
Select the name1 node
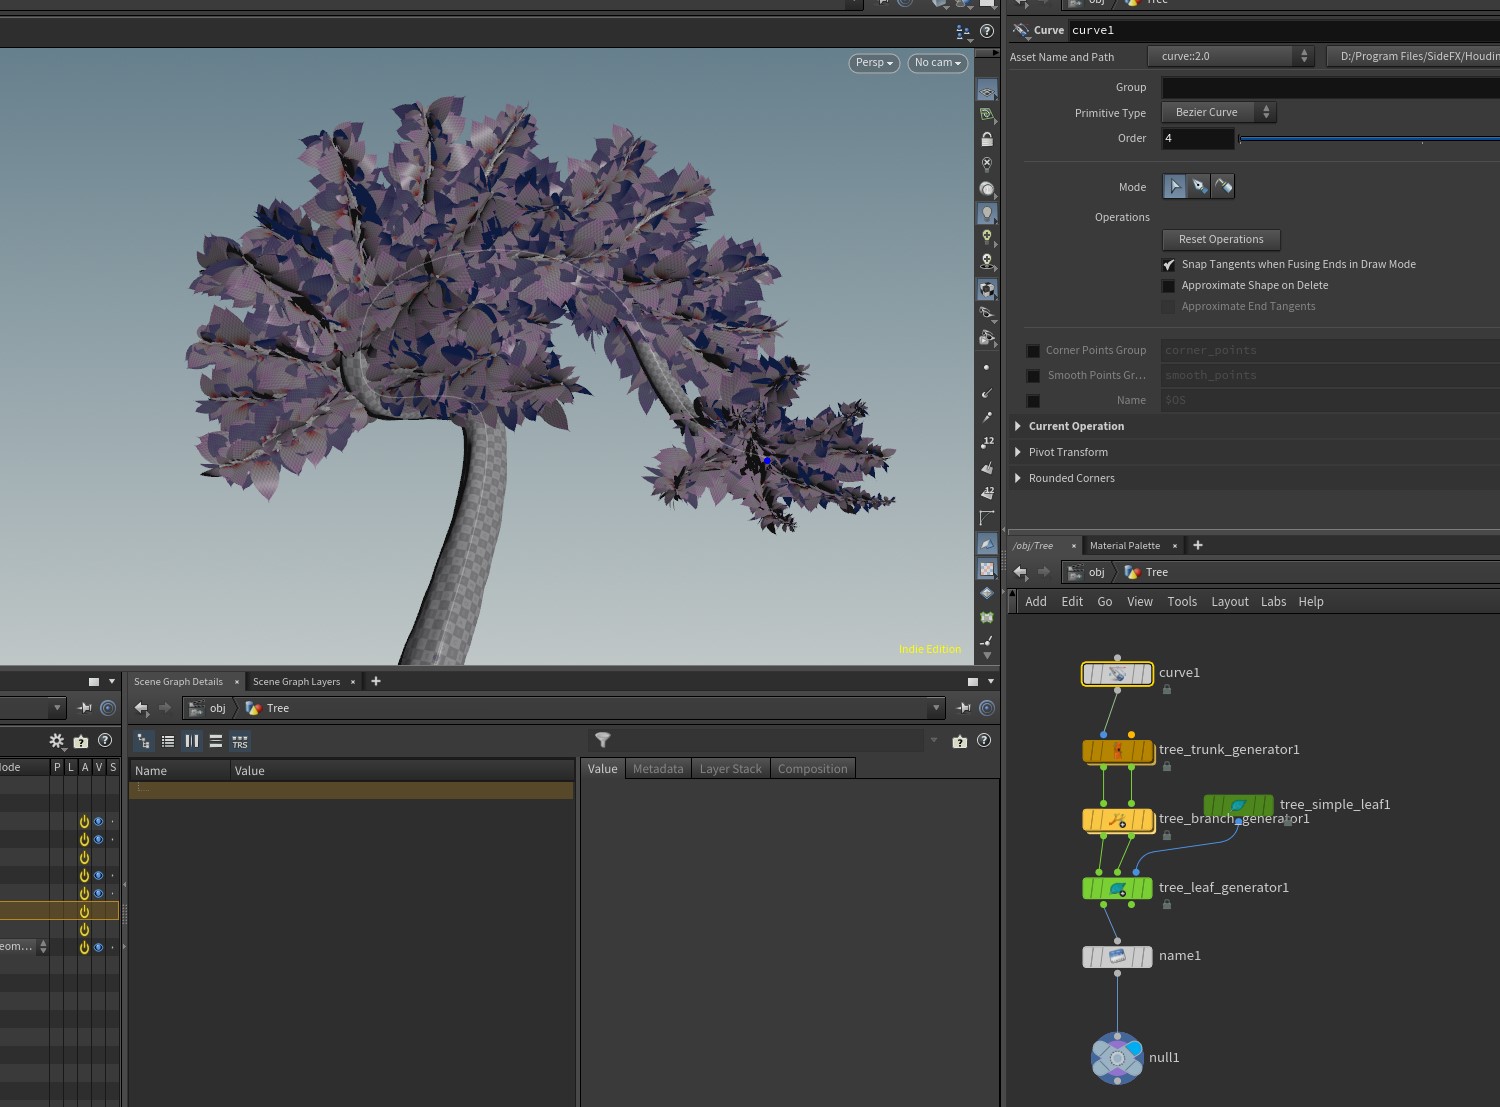[x=1117, y=957]
